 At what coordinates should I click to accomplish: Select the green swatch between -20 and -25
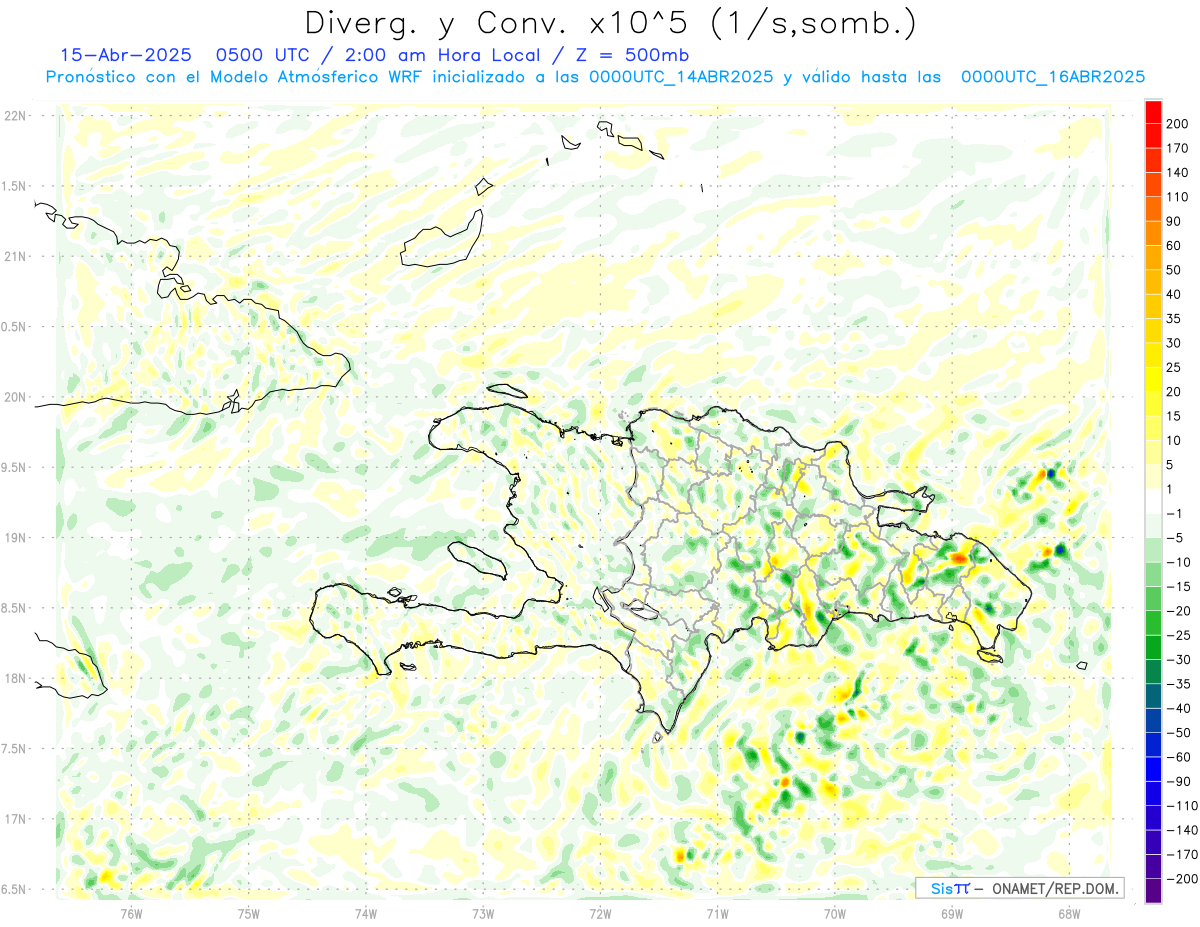click(x=1153, y=623)
